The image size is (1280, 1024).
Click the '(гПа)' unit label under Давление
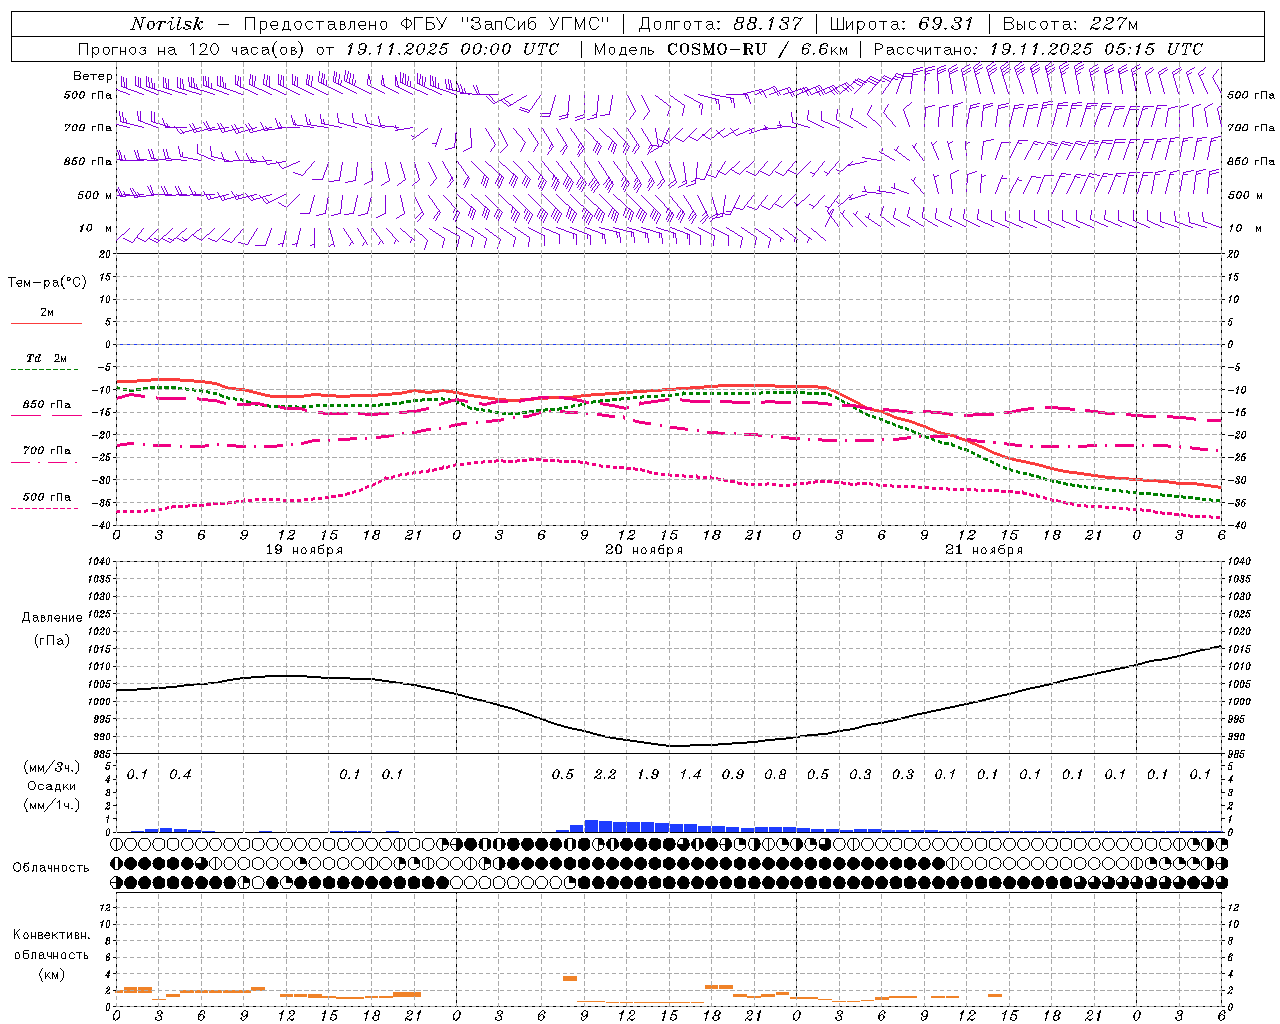52,641
